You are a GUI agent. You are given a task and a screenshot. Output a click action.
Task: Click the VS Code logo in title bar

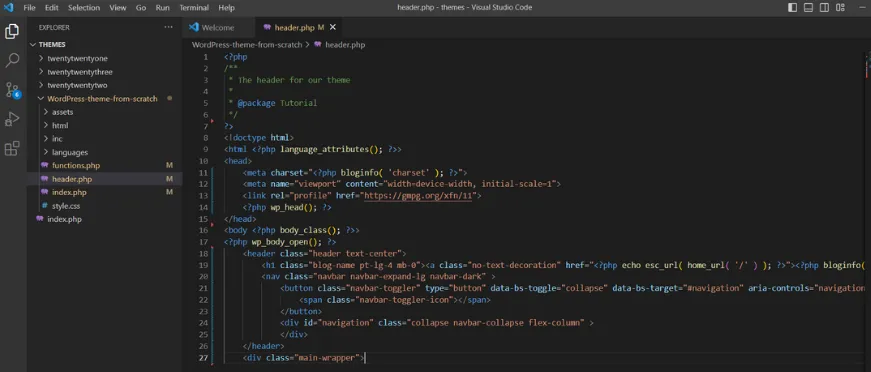[x=8, y=7]
